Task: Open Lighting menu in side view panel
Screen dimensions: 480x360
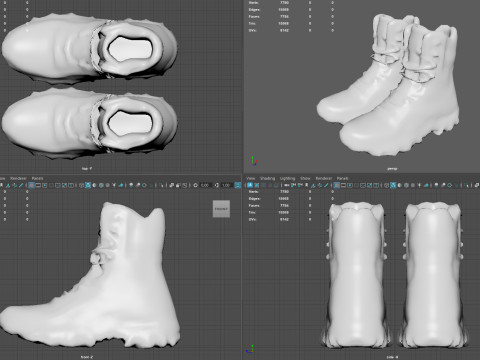Action: (287, 178)
